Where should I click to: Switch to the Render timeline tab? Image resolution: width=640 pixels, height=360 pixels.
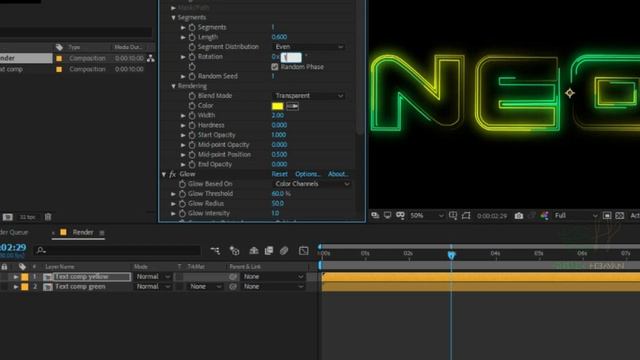coord(83,232)
